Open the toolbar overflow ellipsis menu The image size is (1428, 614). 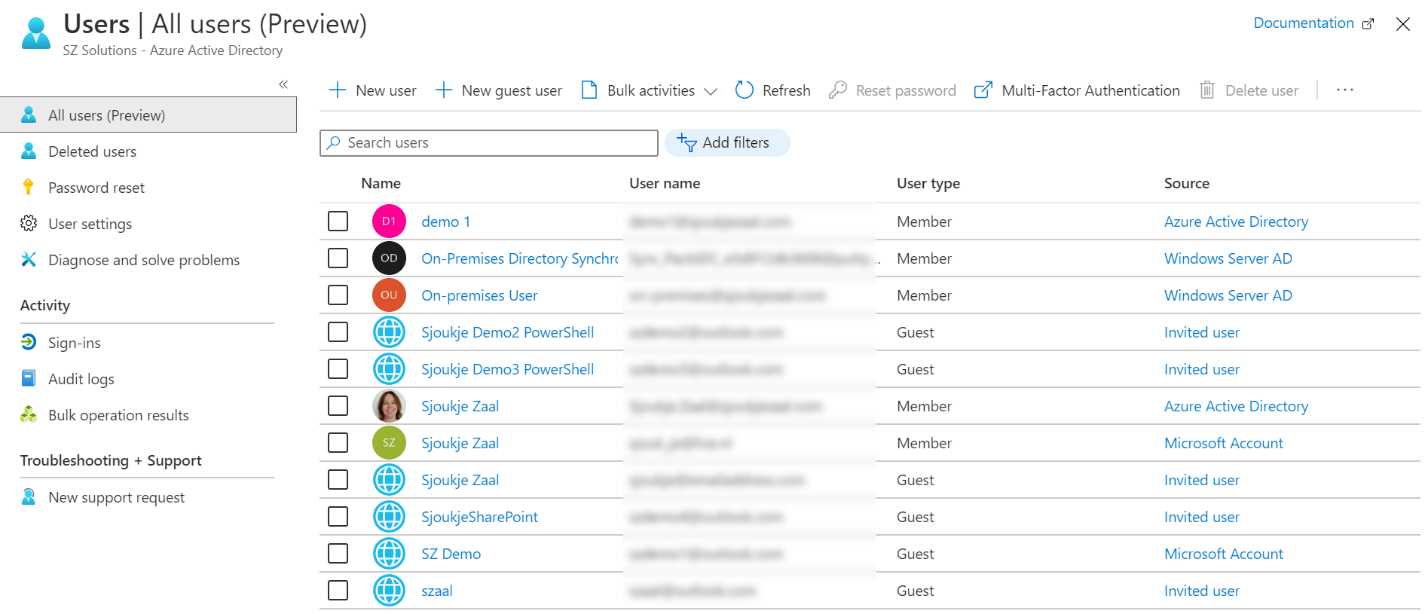[x=1344, y=90]
